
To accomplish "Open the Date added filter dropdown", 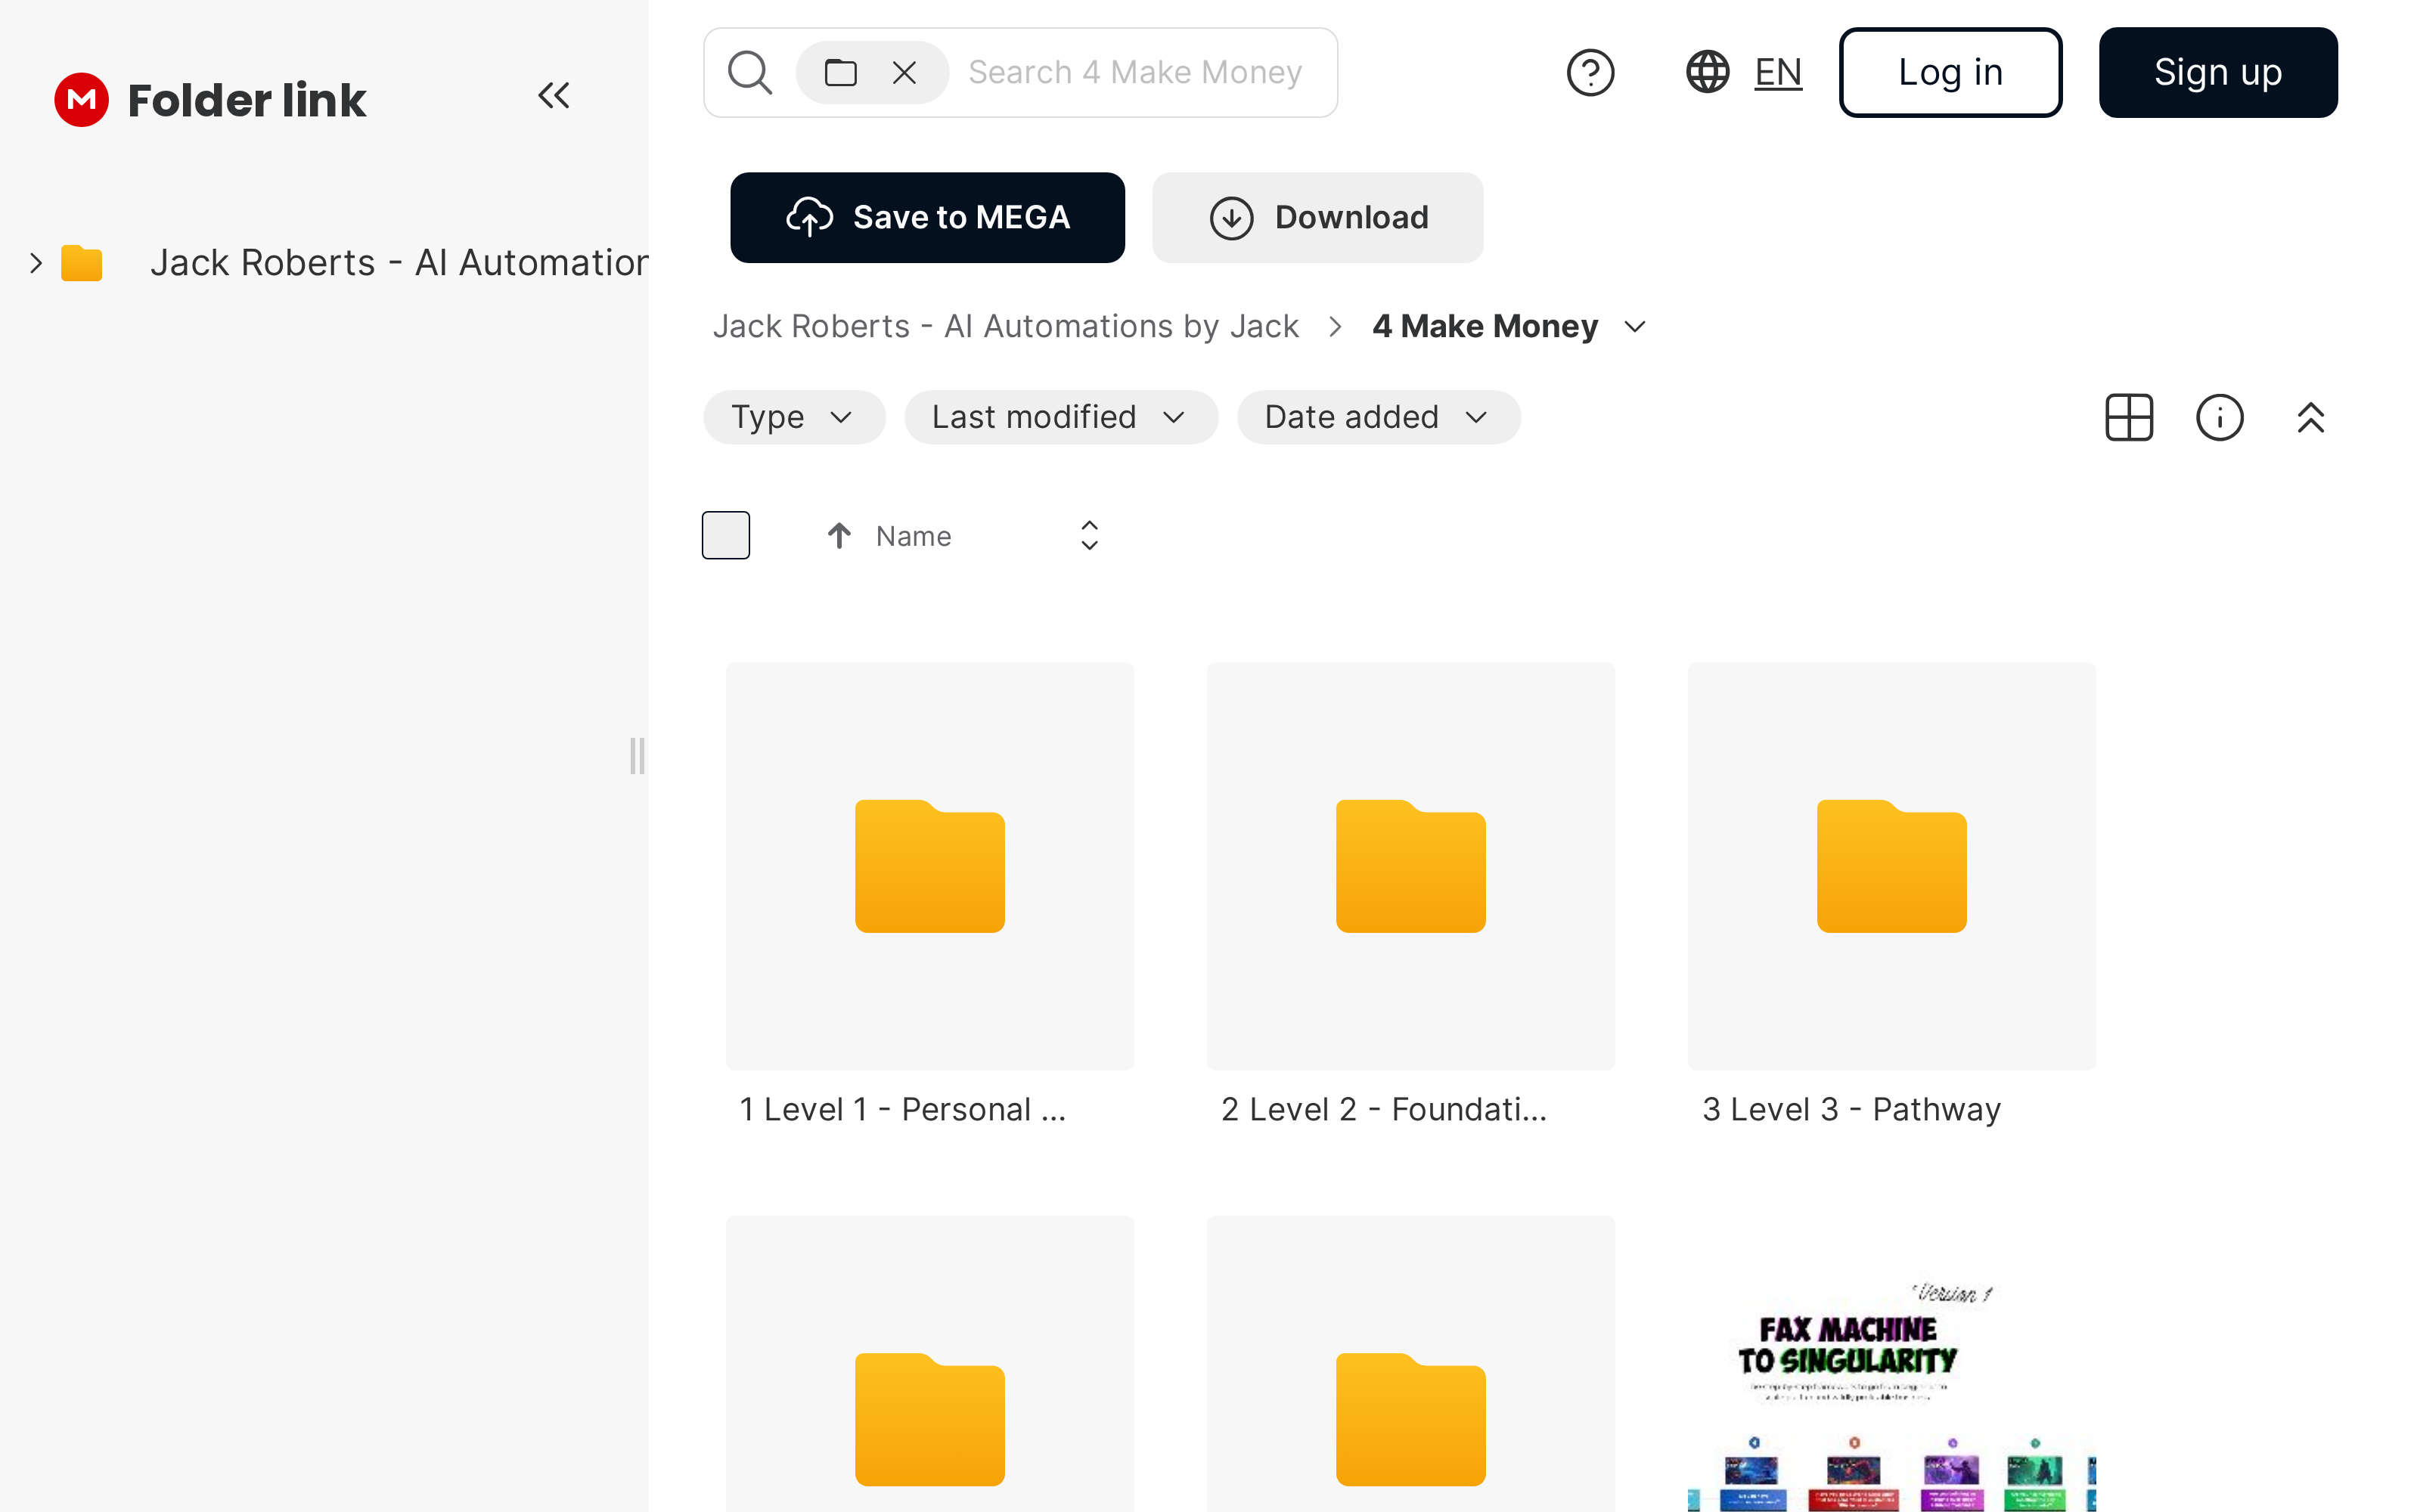I will [1379, 417].
